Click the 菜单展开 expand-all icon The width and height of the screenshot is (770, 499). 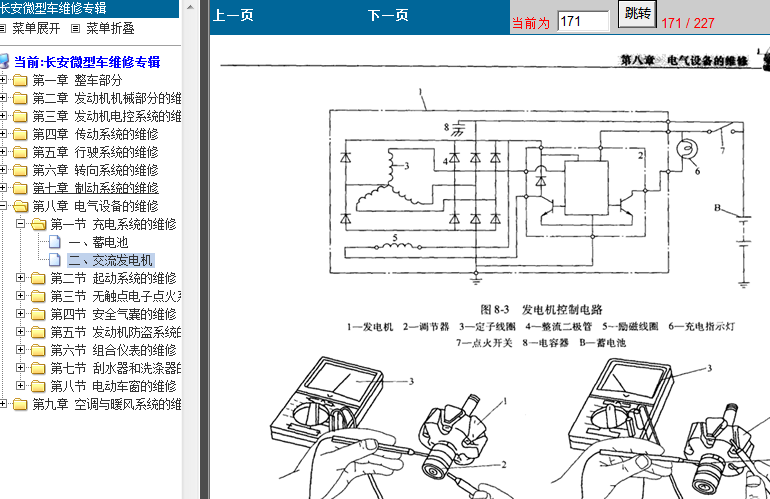coord(2,29)
